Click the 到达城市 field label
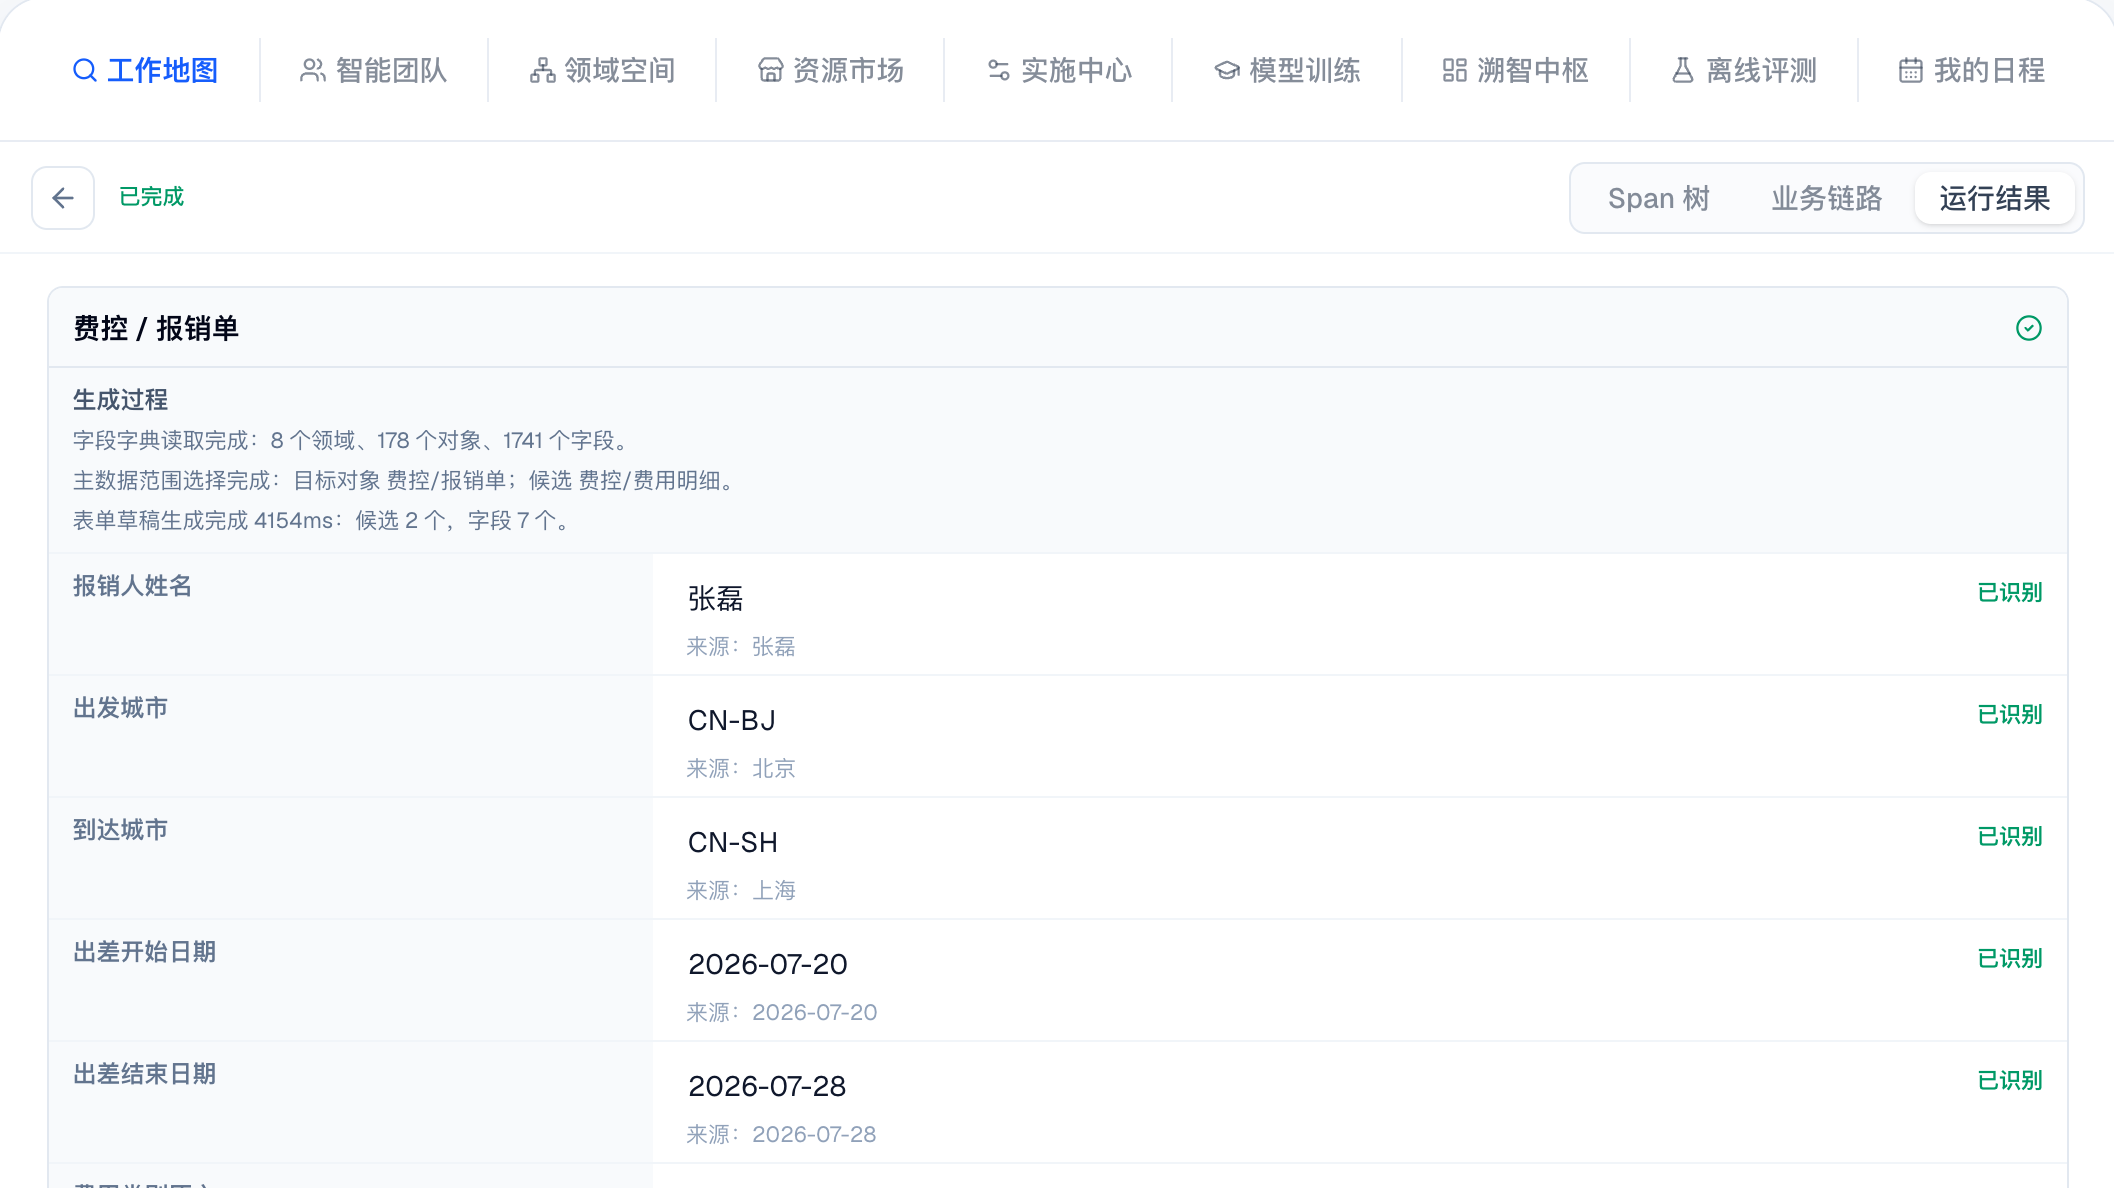Viewport: 2114px width, 1188px height. tap(120, 830)
